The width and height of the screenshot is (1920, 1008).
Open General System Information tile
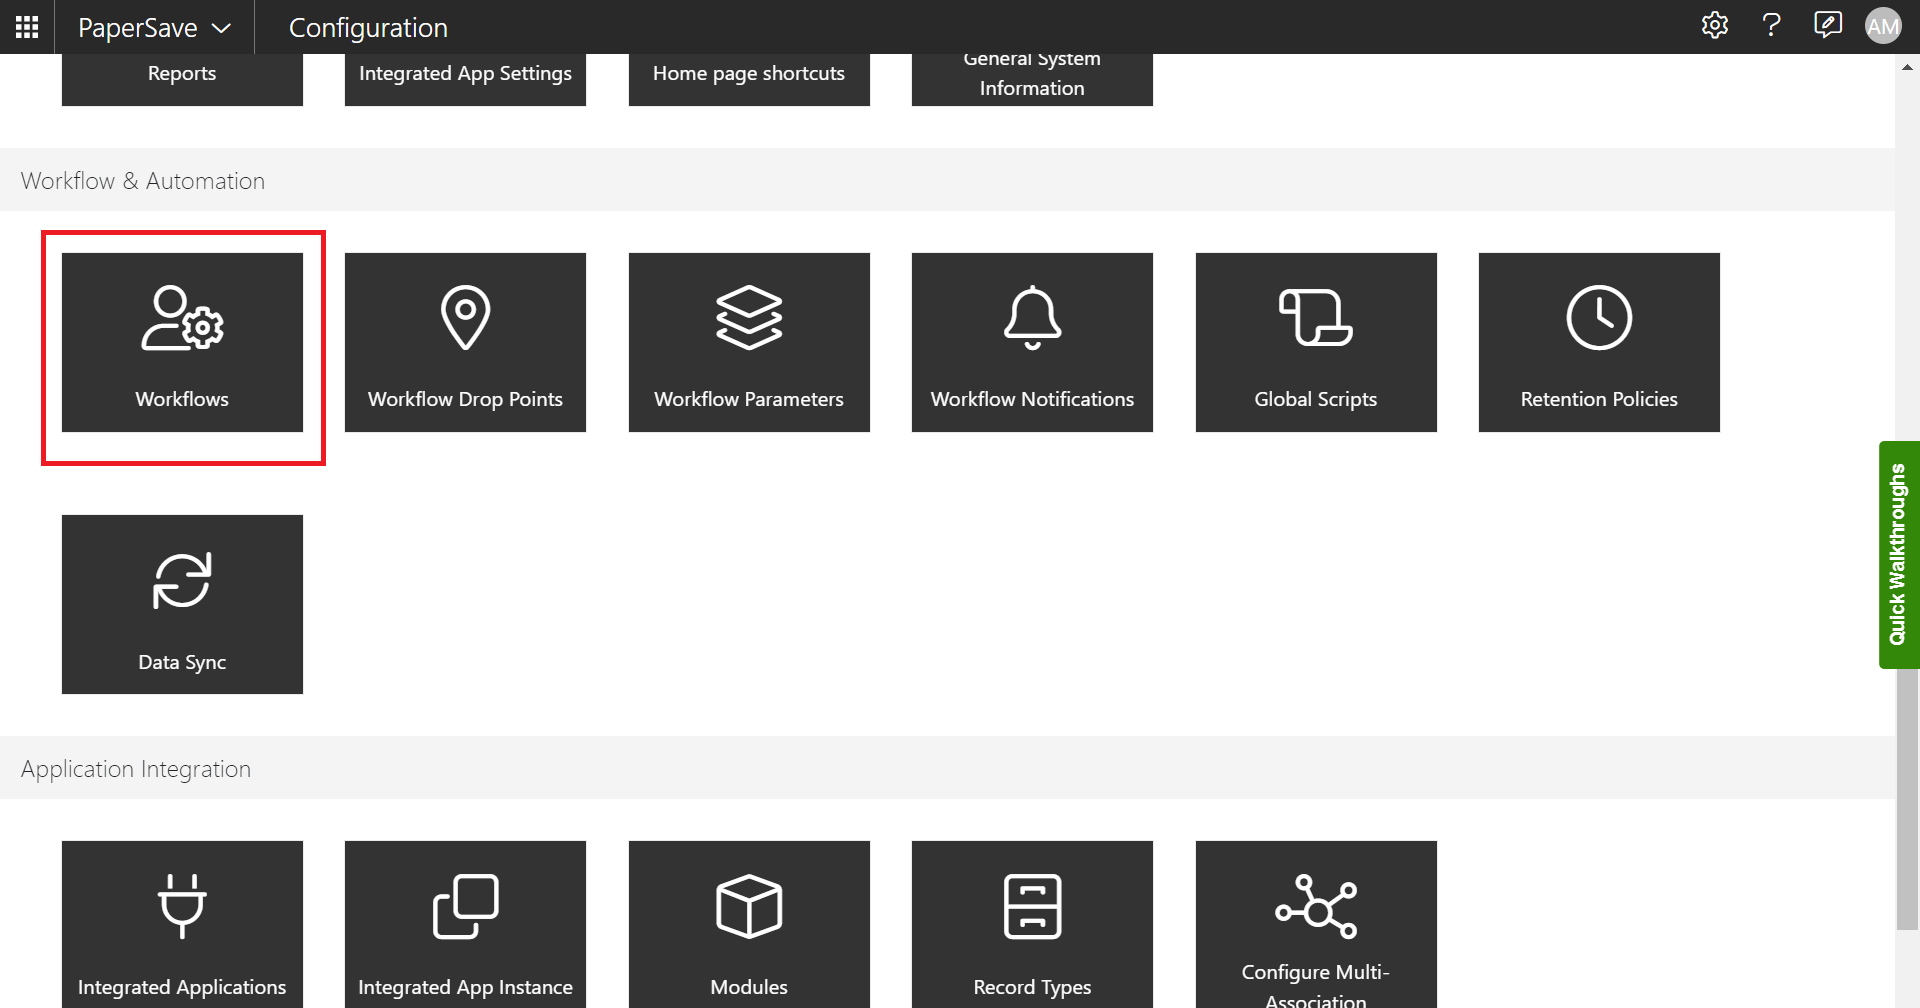coord(1032,79)
